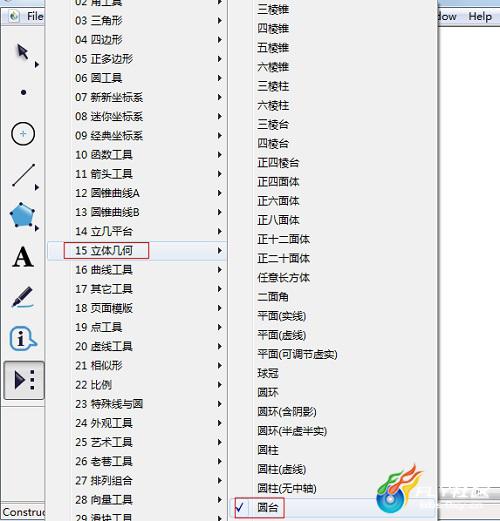Expand the 03 三角形 submenu arrow
The width and height of the screenshot is (500, 521).
[x=220, y=21]
